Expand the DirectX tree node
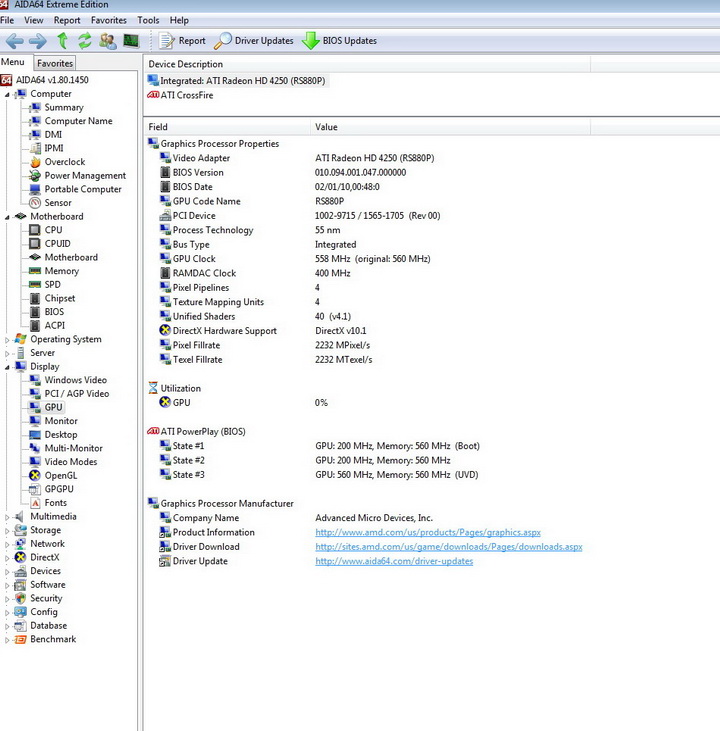This screenshot has height=731, width=720. pyautogui.click(x=7, y=558)
